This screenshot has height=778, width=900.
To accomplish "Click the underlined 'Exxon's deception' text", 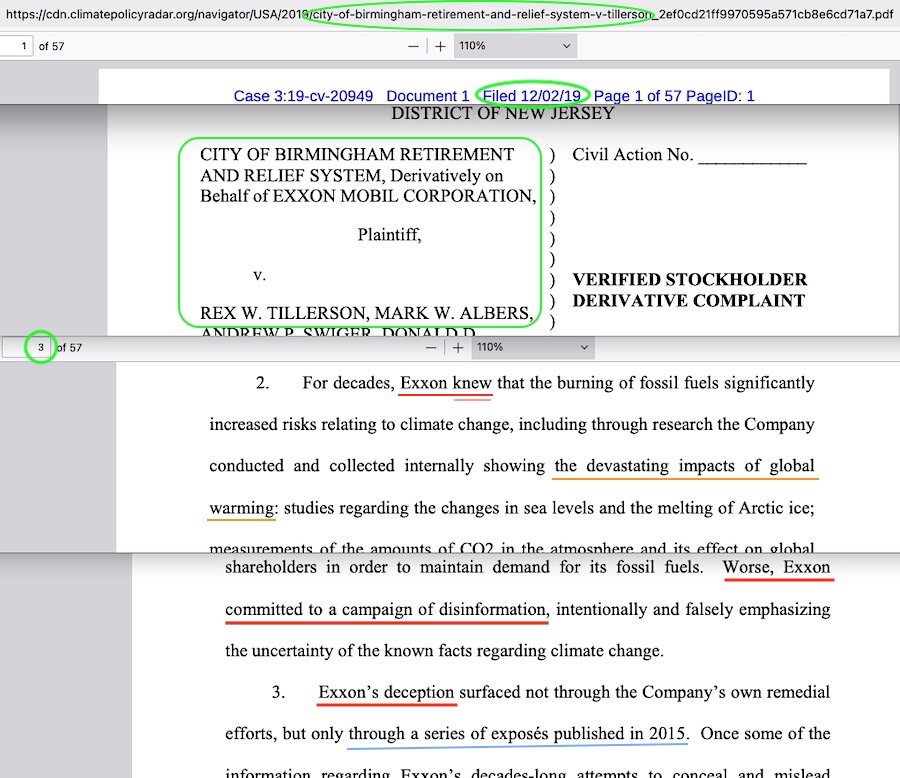I will (x=386, y=692).
